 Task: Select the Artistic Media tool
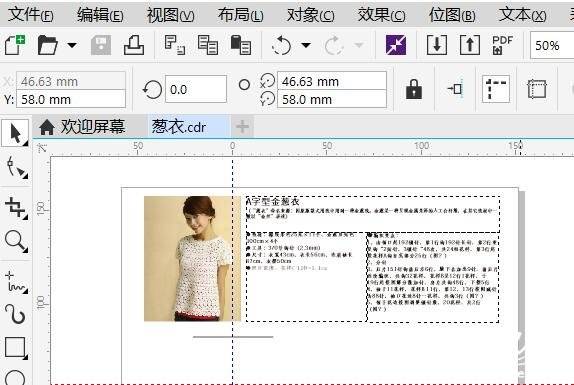click(x=16, y=314)
